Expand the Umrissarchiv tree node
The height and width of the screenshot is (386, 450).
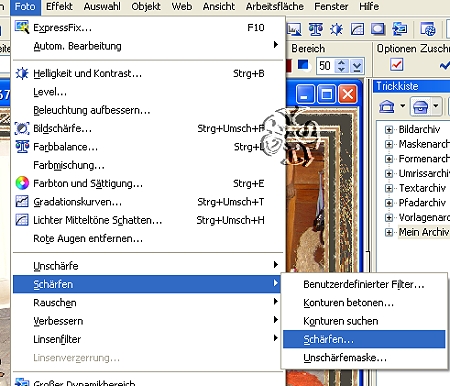pos(389,173)
